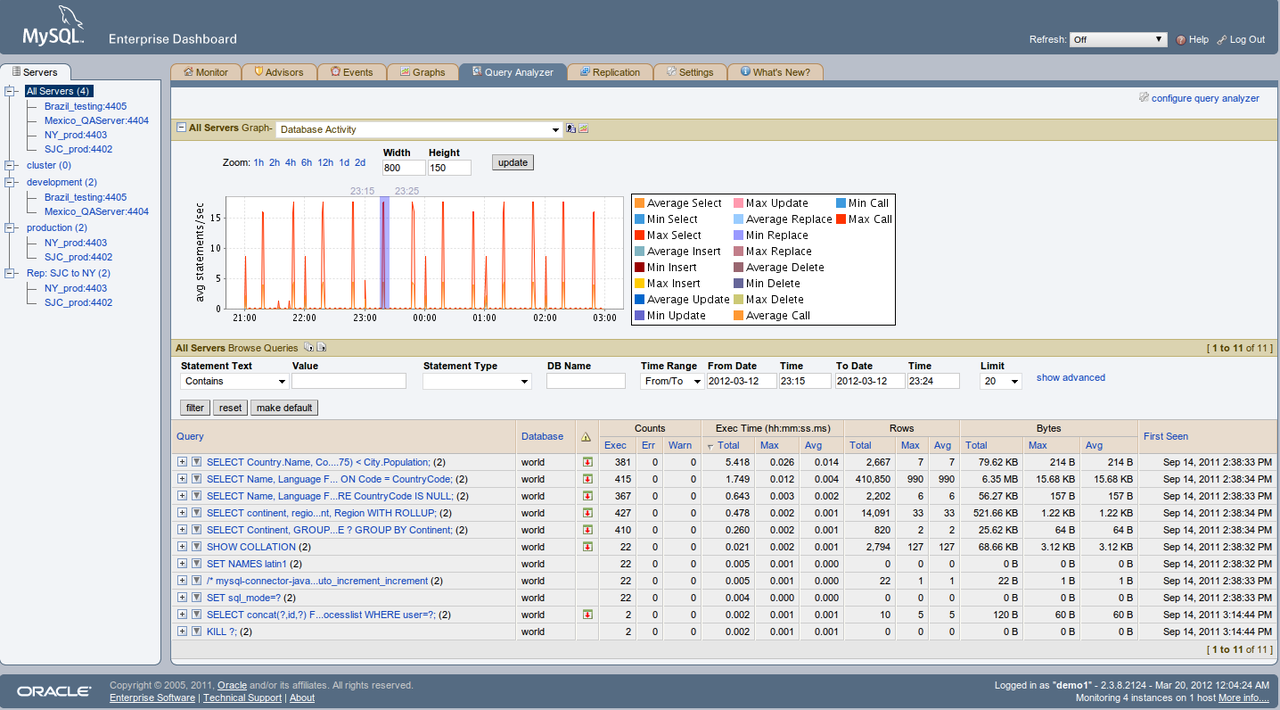The width and height of the screenshot is (1280, 710).
Task: Sort table by Exec count column
Action: point(615,445)
